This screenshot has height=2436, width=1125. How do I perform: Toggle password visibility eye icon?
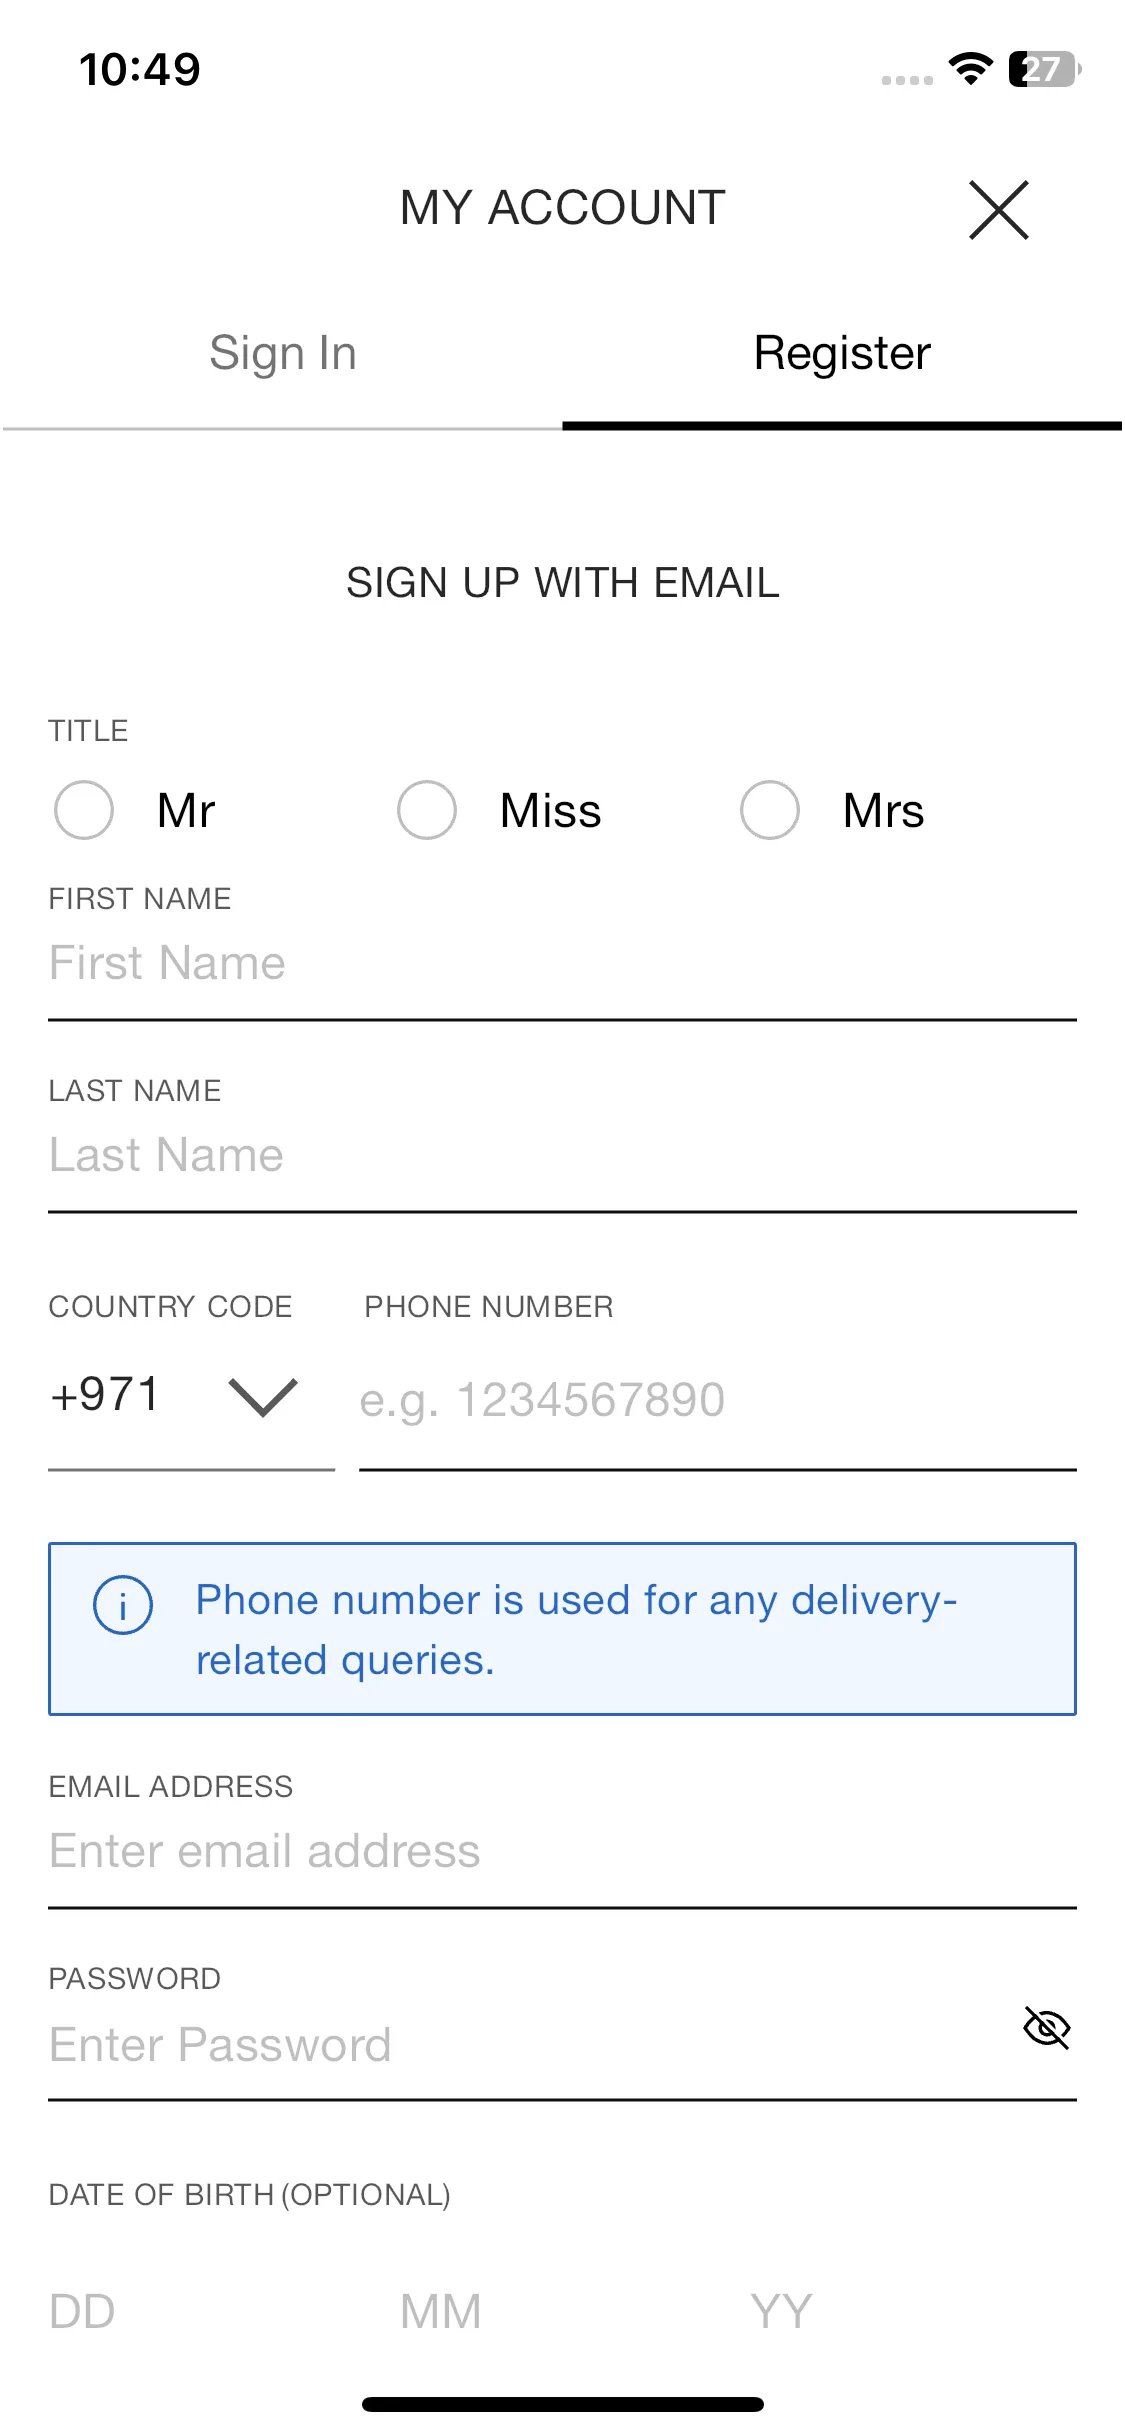pos(1046,2028)
